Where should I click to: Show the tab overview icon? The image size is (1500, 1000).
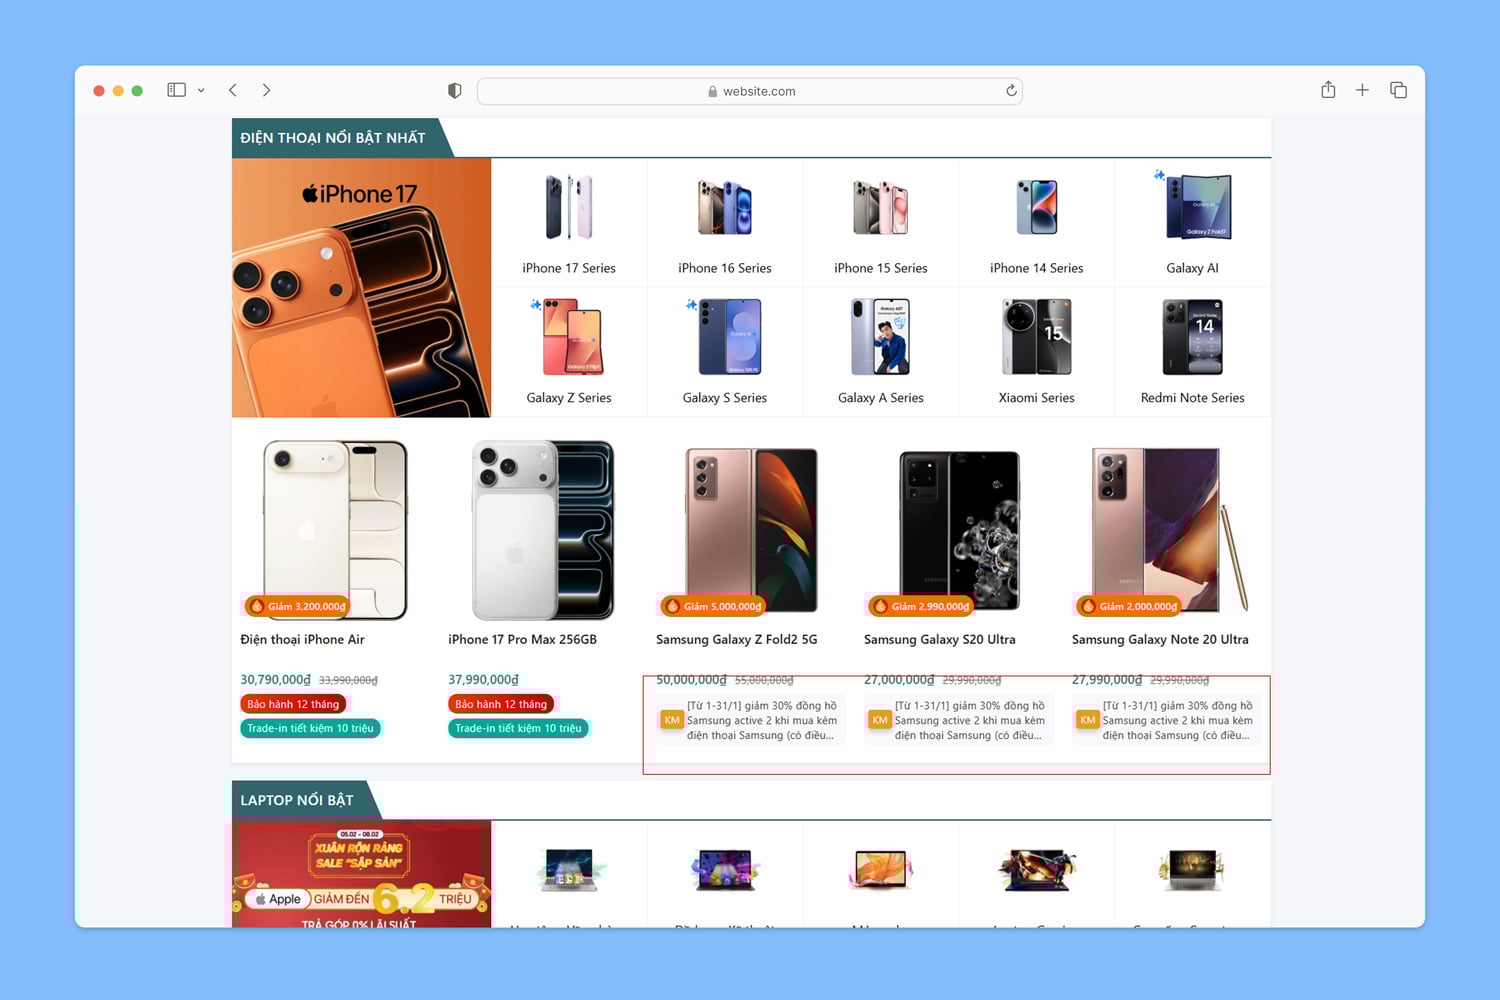tap(1398, 90)
